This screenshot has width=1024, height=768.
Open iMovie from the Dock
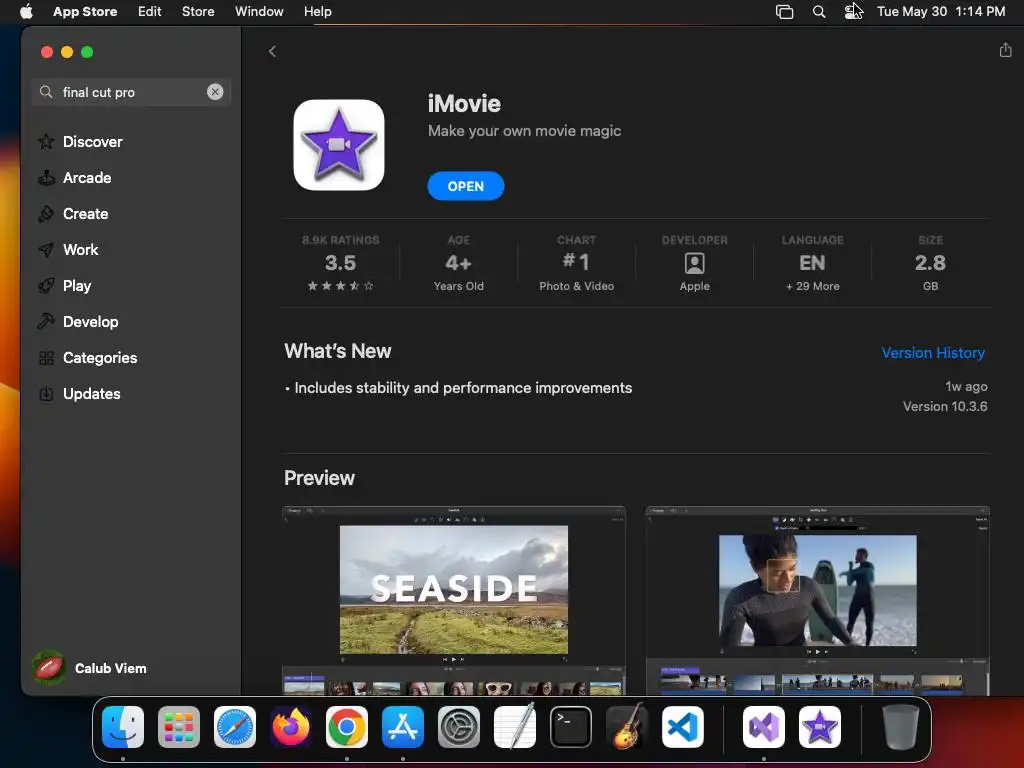tap(820, 727)
